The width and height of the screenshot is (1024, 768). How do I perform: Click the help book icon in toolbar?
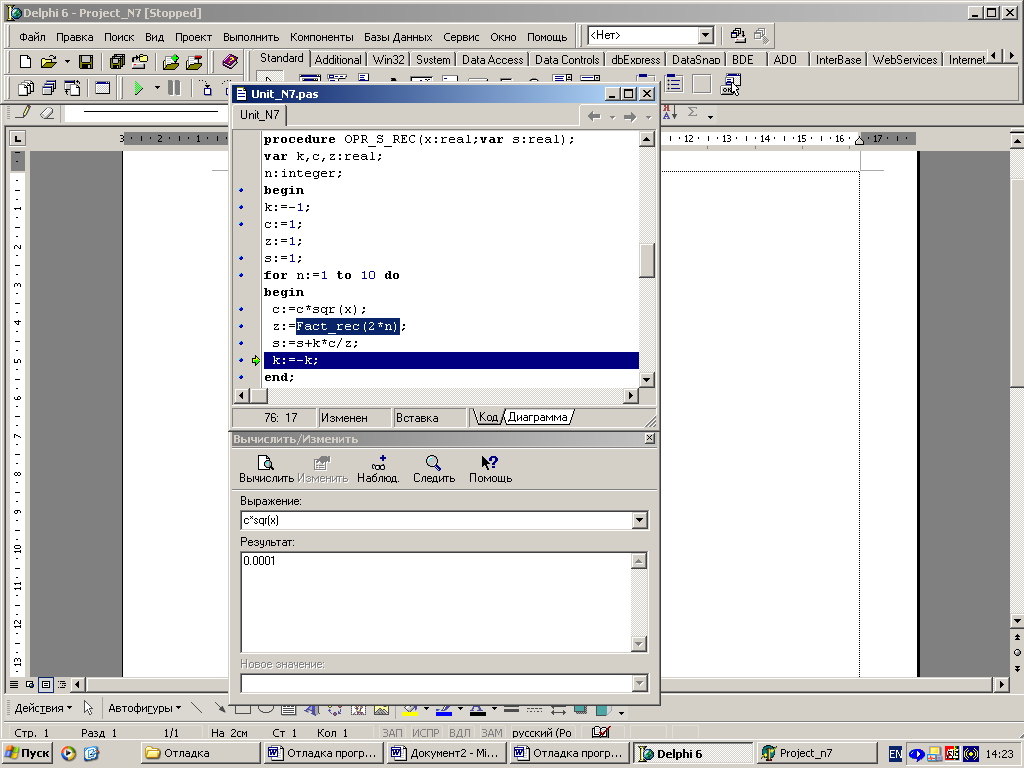pos(230,62)
